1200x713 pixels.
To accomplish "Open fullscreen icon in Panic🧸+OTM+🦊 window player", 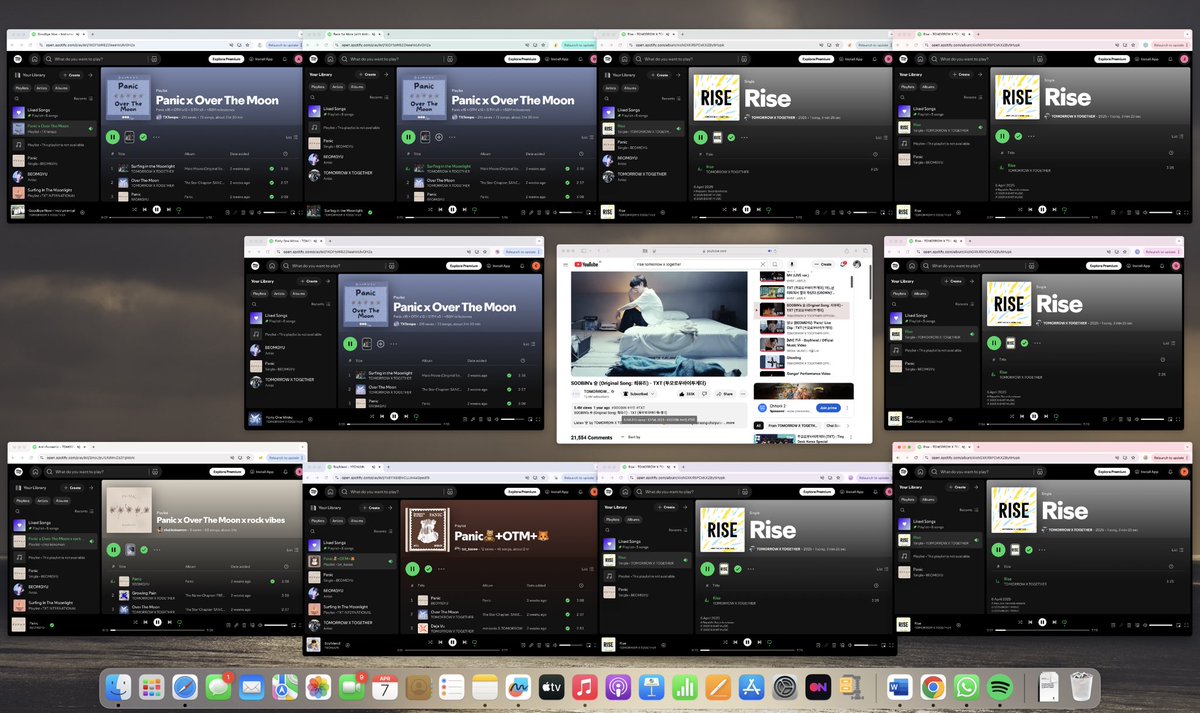I will (595, 645).
